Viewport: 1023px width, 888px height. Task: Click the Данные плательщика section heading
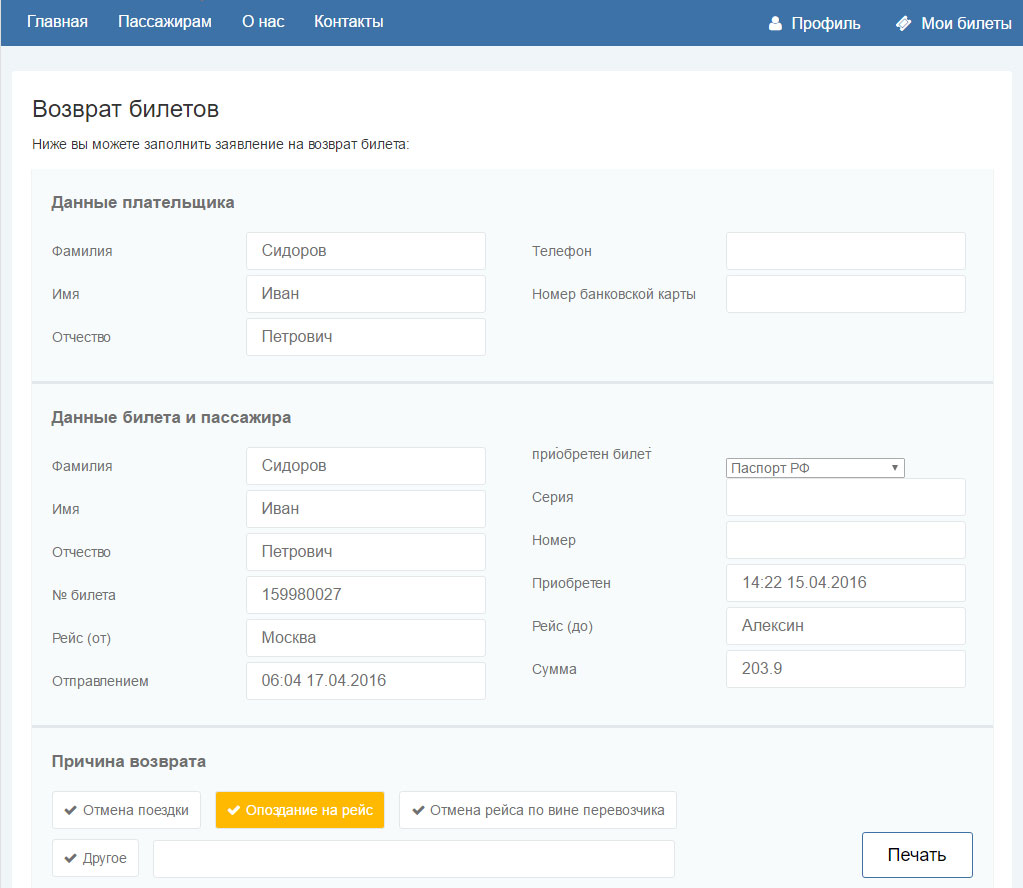tap(143, 203)
